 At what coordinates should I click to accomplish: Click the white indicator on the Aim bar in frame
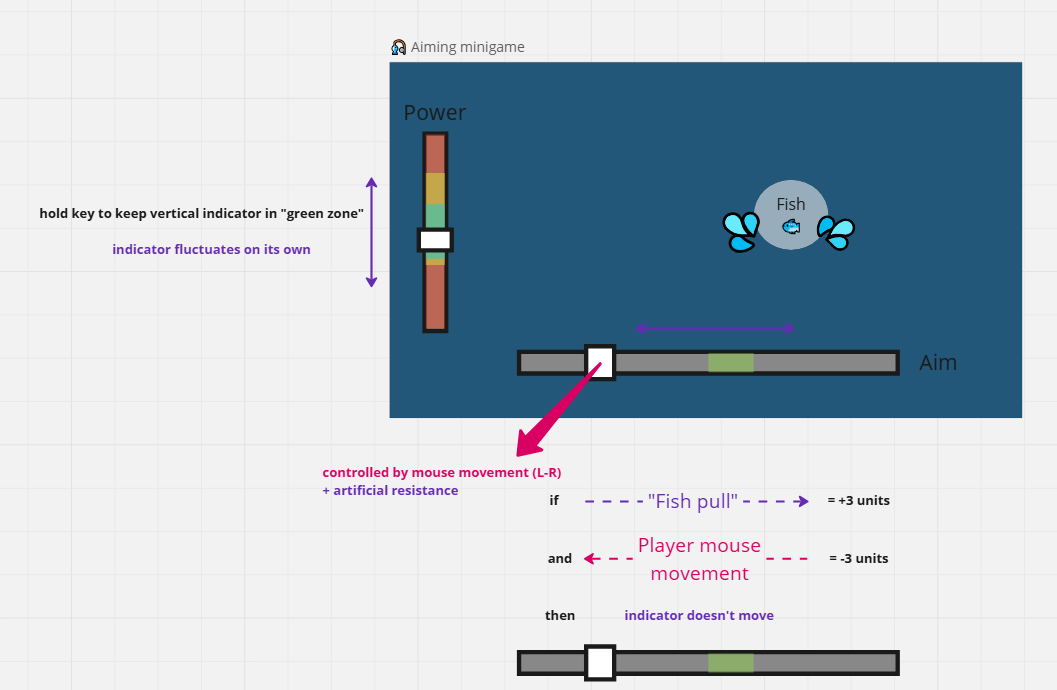599,363
